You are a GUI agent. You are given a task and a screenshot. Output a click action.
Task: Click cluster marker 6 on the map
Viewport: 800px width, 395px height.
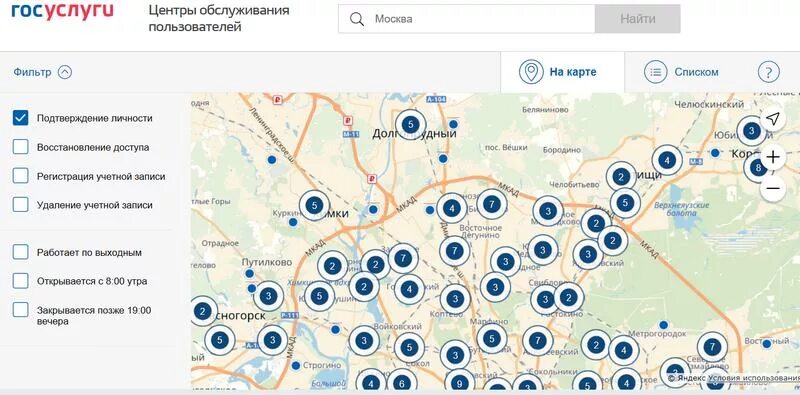point(402,384)
